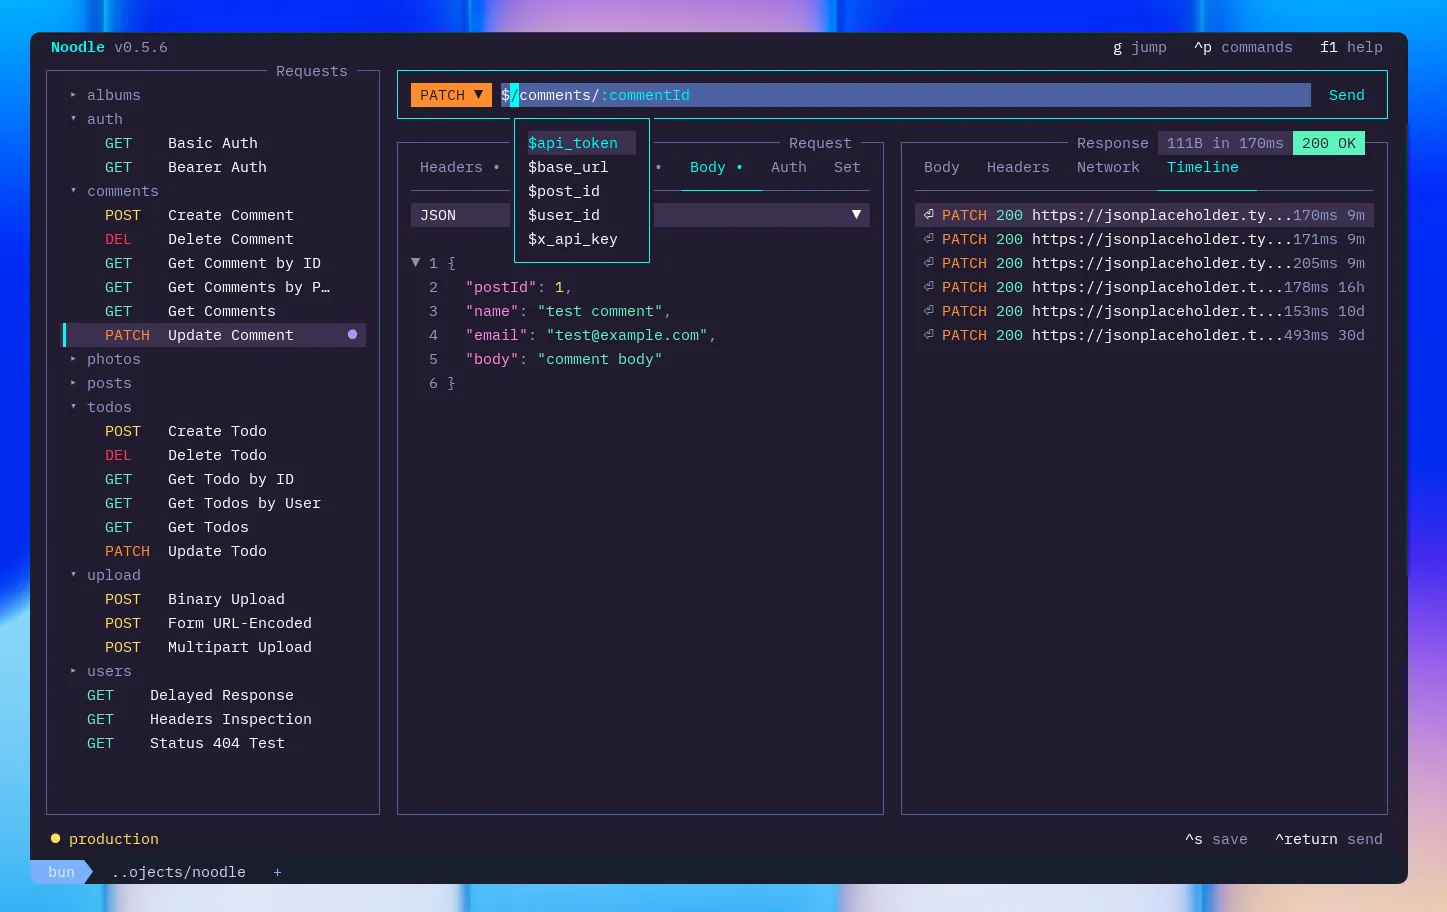This screenshot has height=912, width=1447.
Task: Select timeline entry from 10d ago
Action: pos(1144,311)
